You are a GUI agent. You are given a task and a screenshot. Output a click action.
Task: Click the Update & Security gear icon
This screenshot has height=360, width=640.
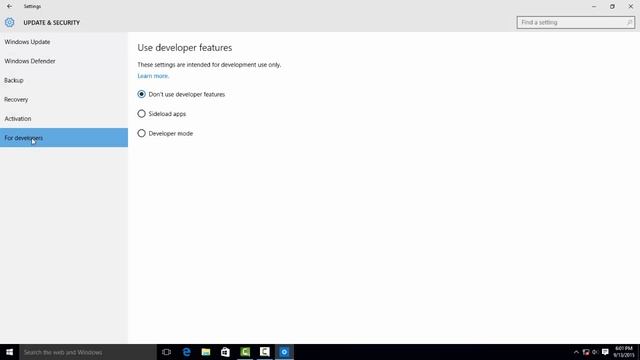9,22
